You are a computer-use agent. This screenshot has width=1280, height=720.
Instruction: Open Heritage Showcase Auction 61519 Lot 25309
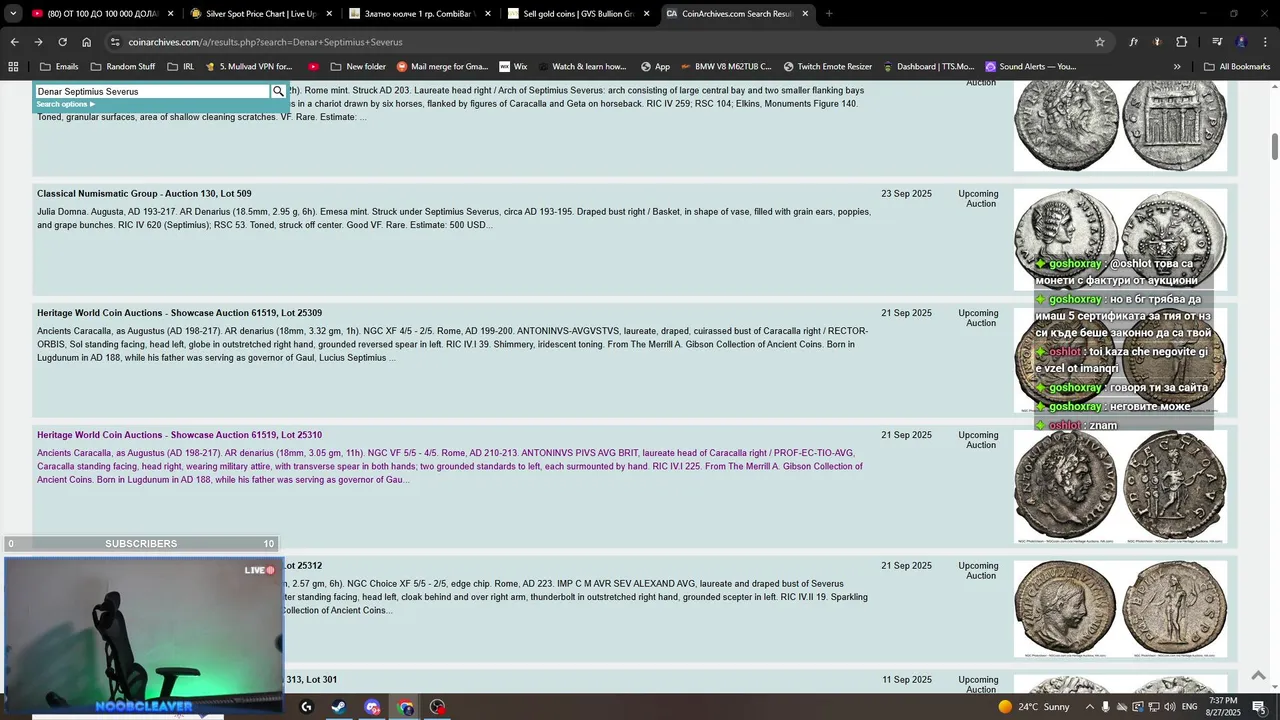(x=179, y=313)
